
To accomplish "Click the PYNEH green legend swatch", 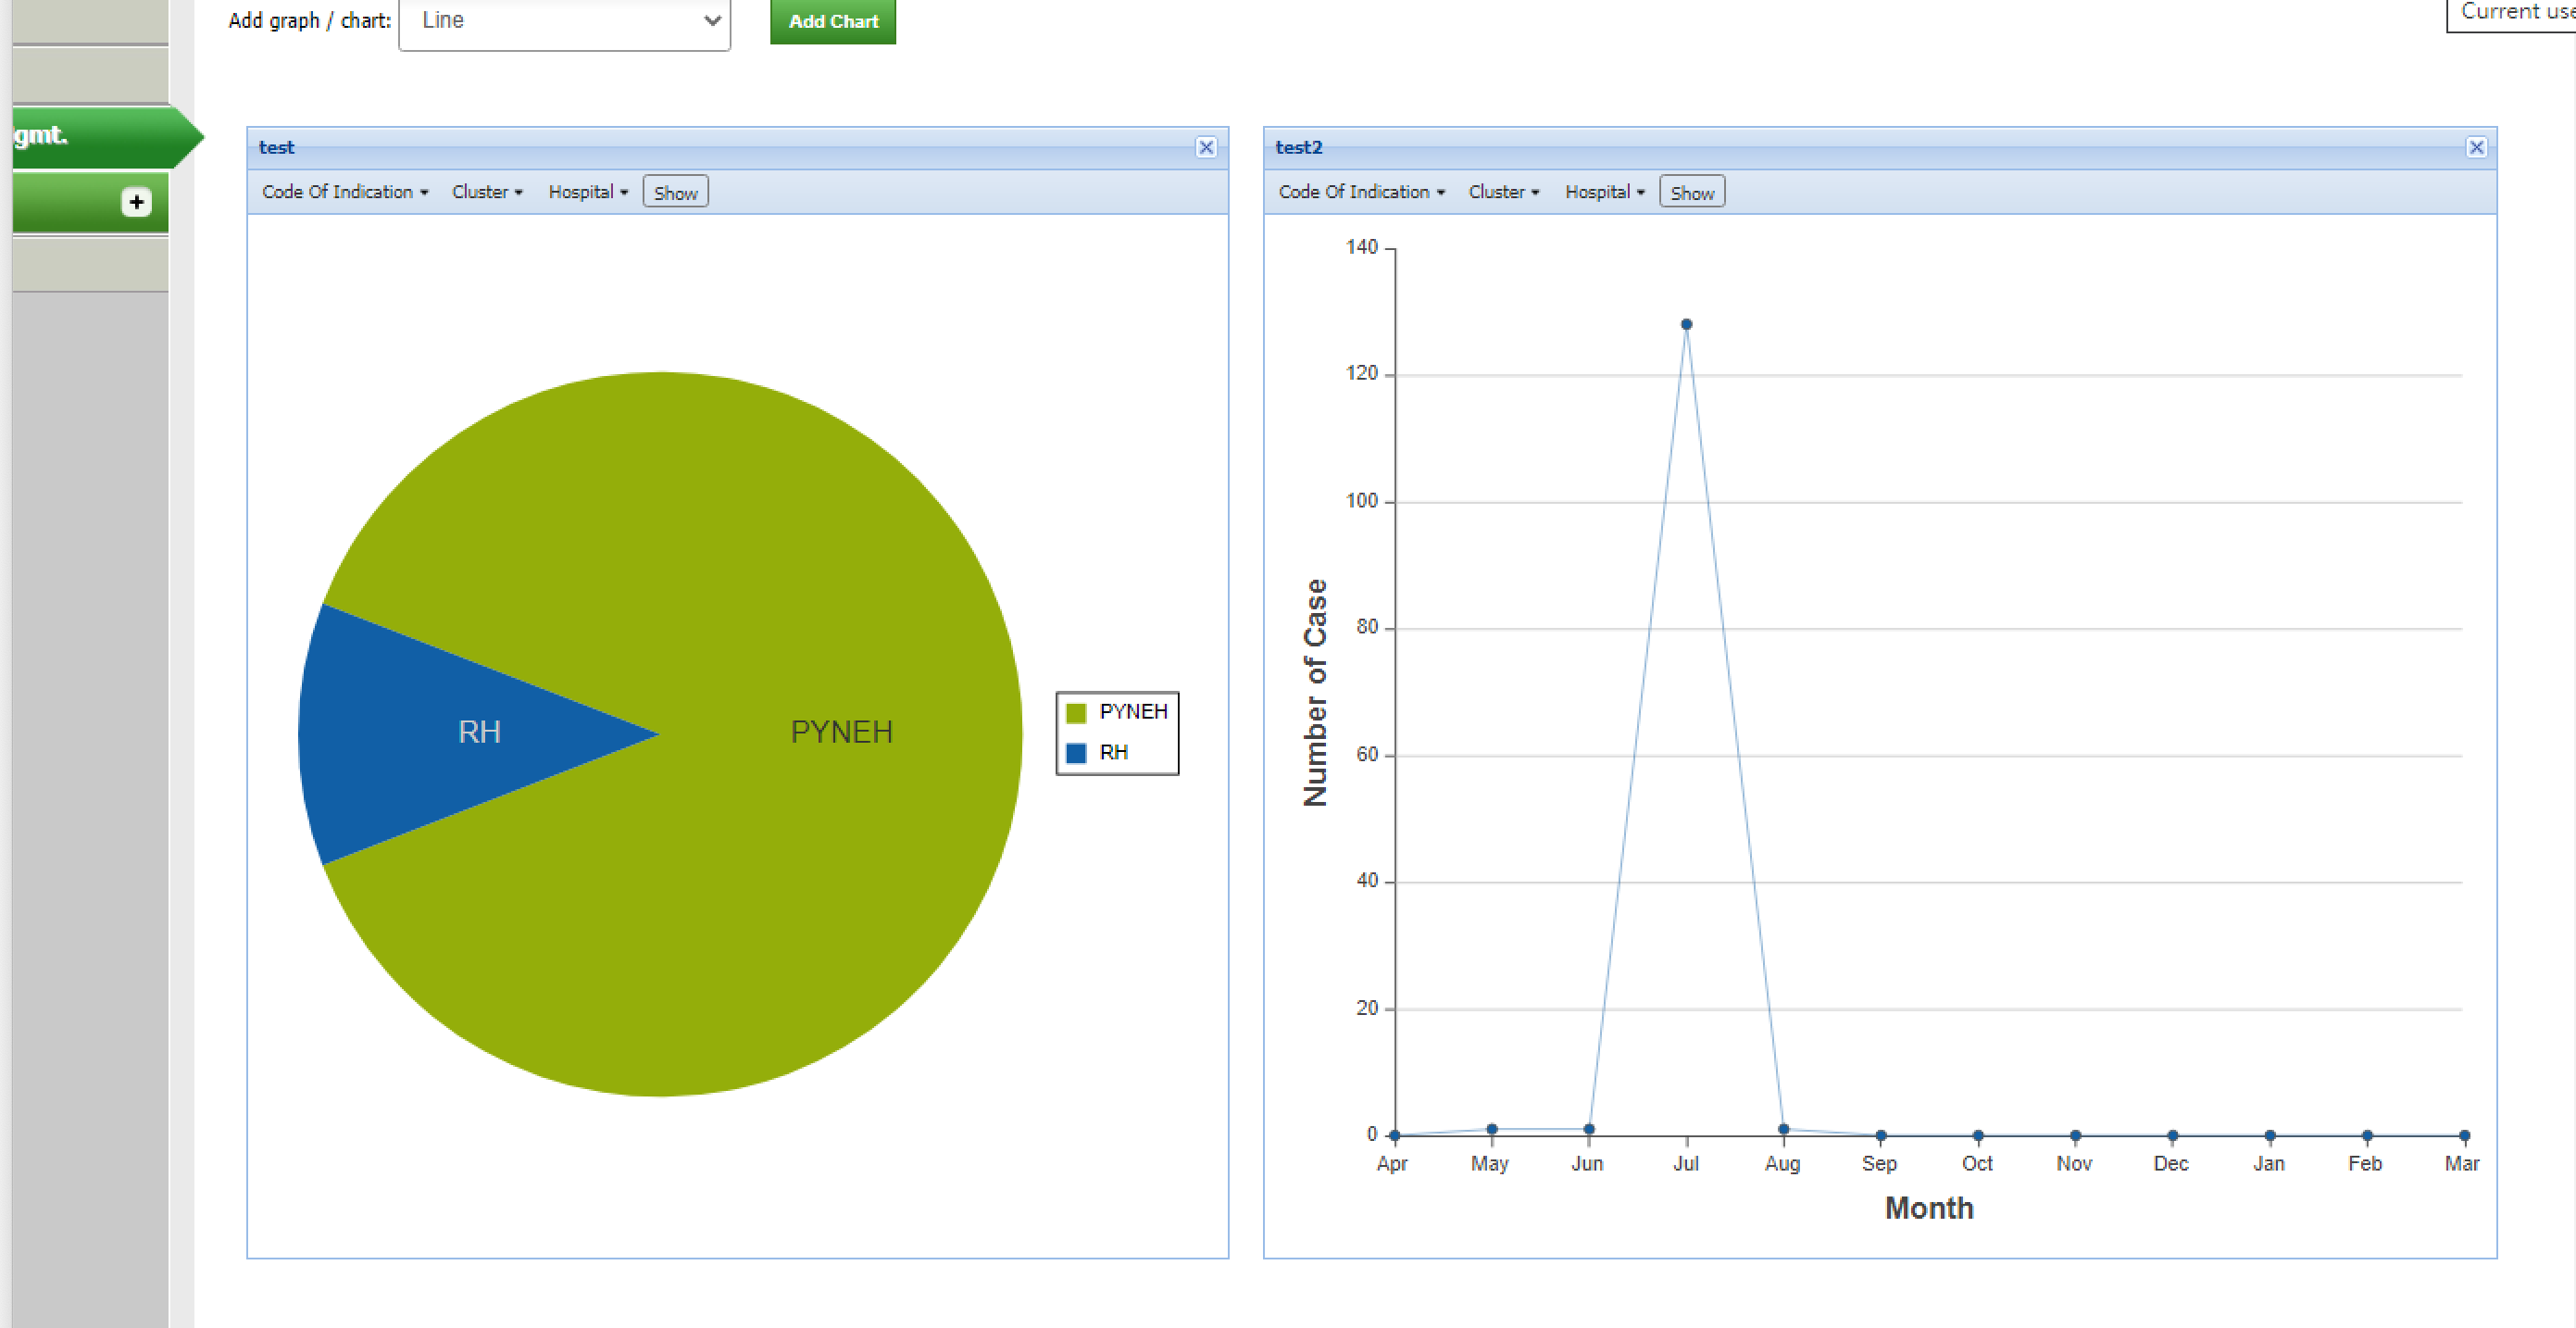I will pyautogui.click(x=1076, y=712).
